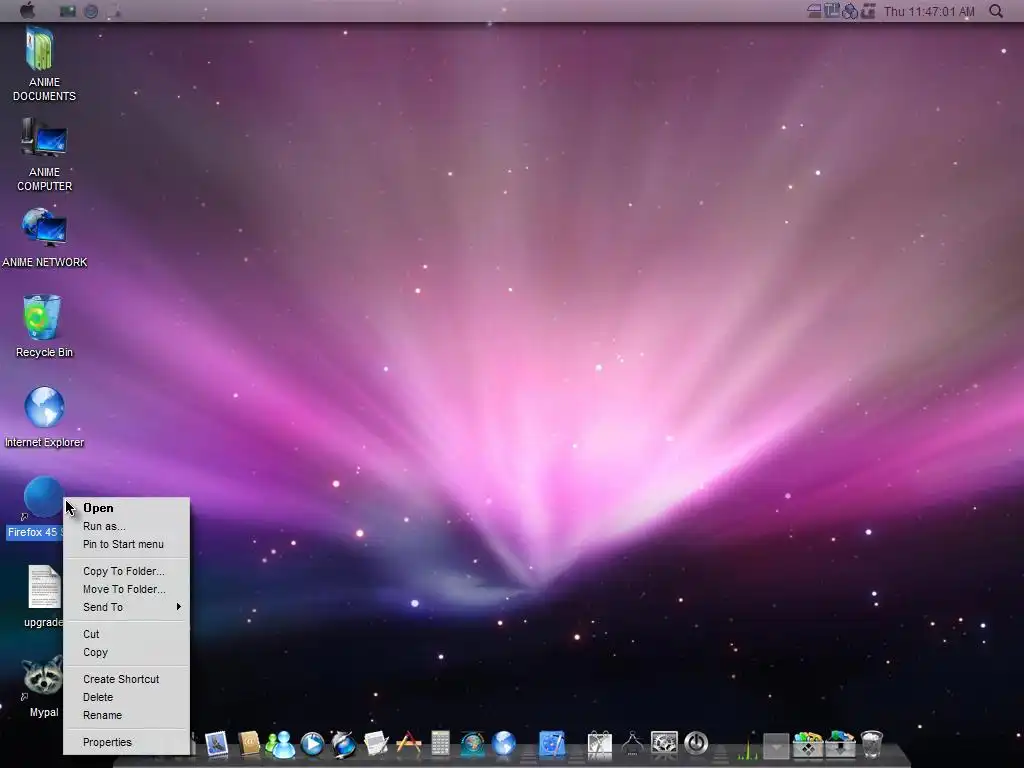The image size is (1024, 768).
Task: Open the ringed-globe browser icon in dock
Action: tap(344, 744)
